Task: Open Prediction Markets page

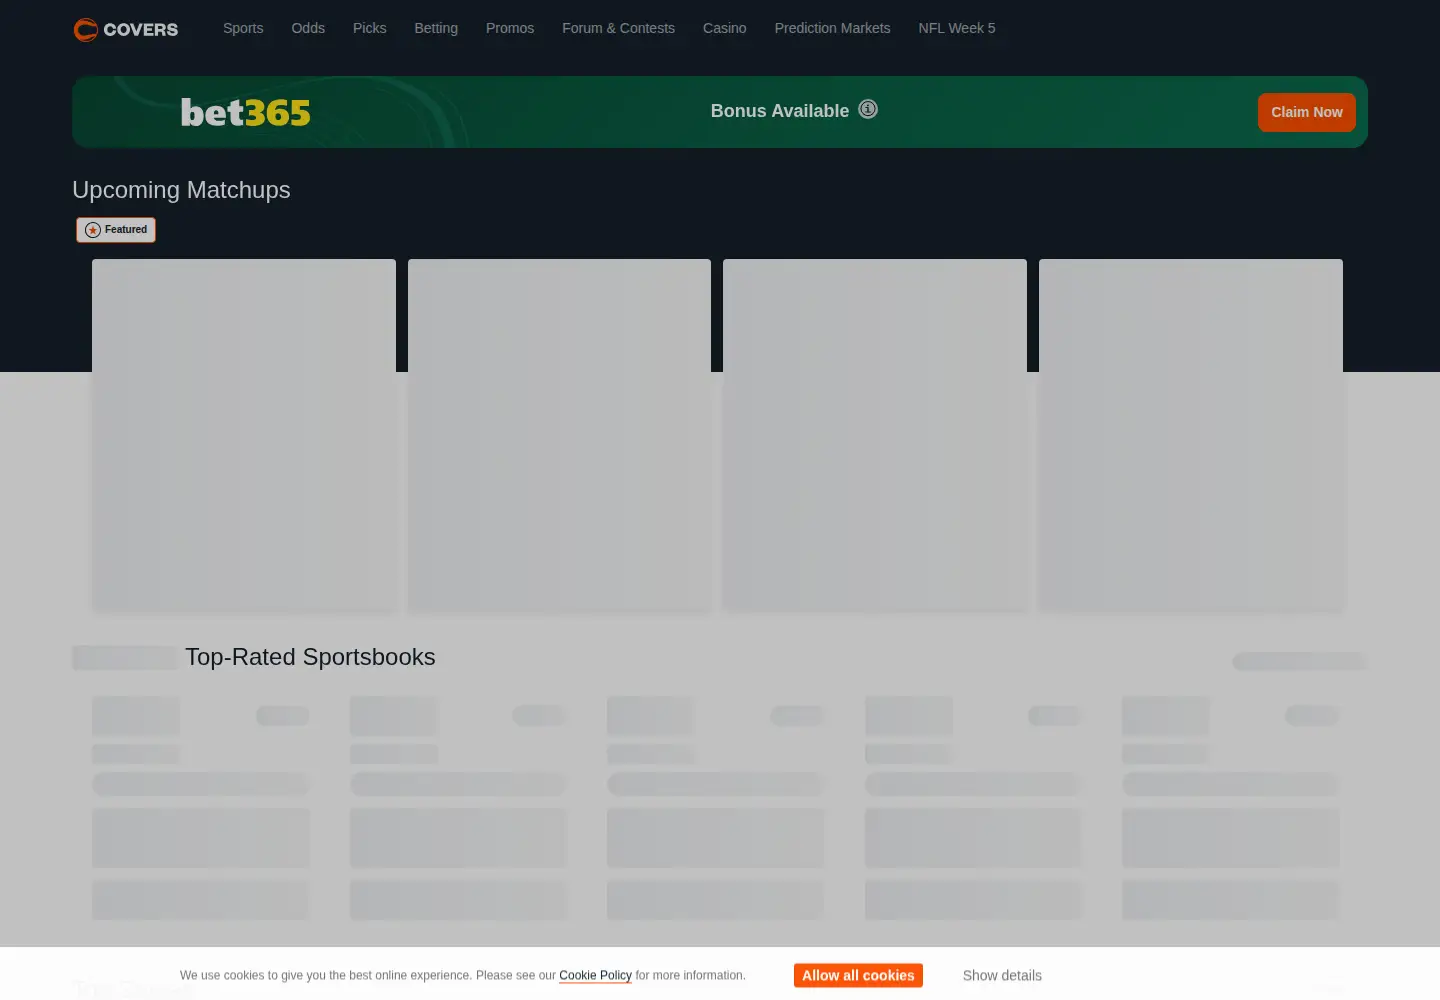Action: pos(832,28)
